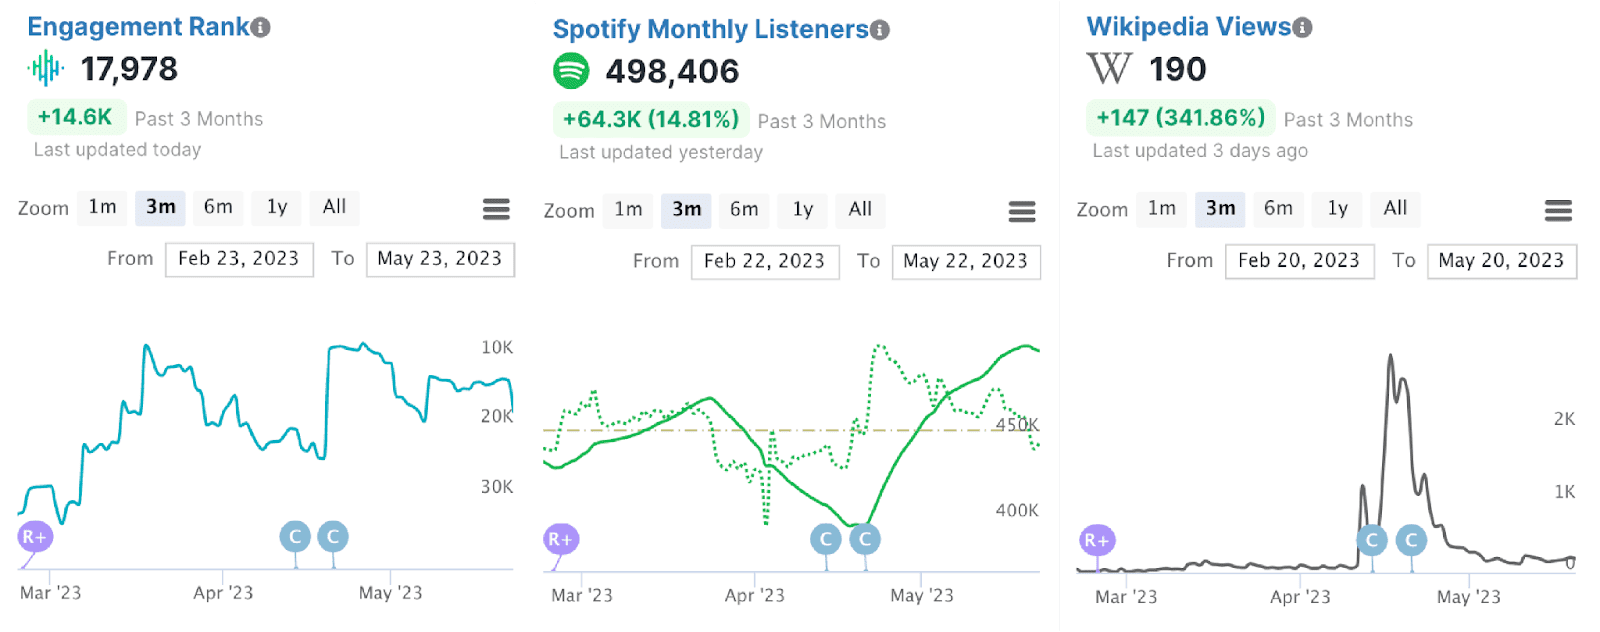The height and width of the screenshot is (632, 1600).
Task: Click the Wikipedia W logo icon
Action: pyautogui.click(x=1109, y=68)
